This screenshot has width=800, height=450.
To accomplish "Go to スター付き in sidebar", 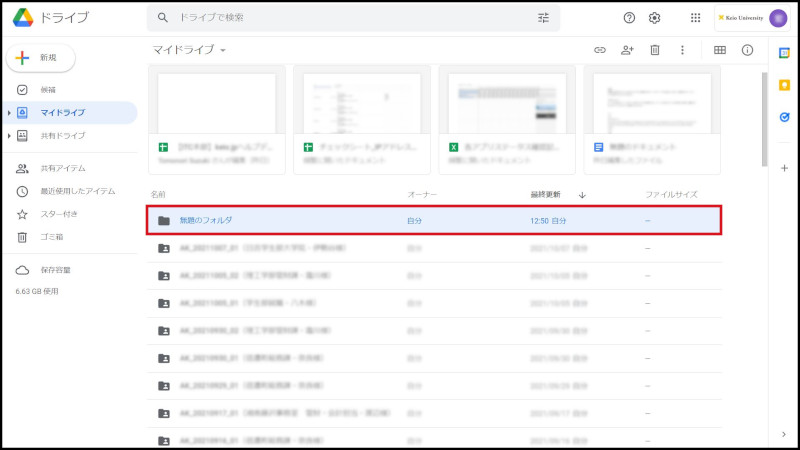I will [58, 214].
